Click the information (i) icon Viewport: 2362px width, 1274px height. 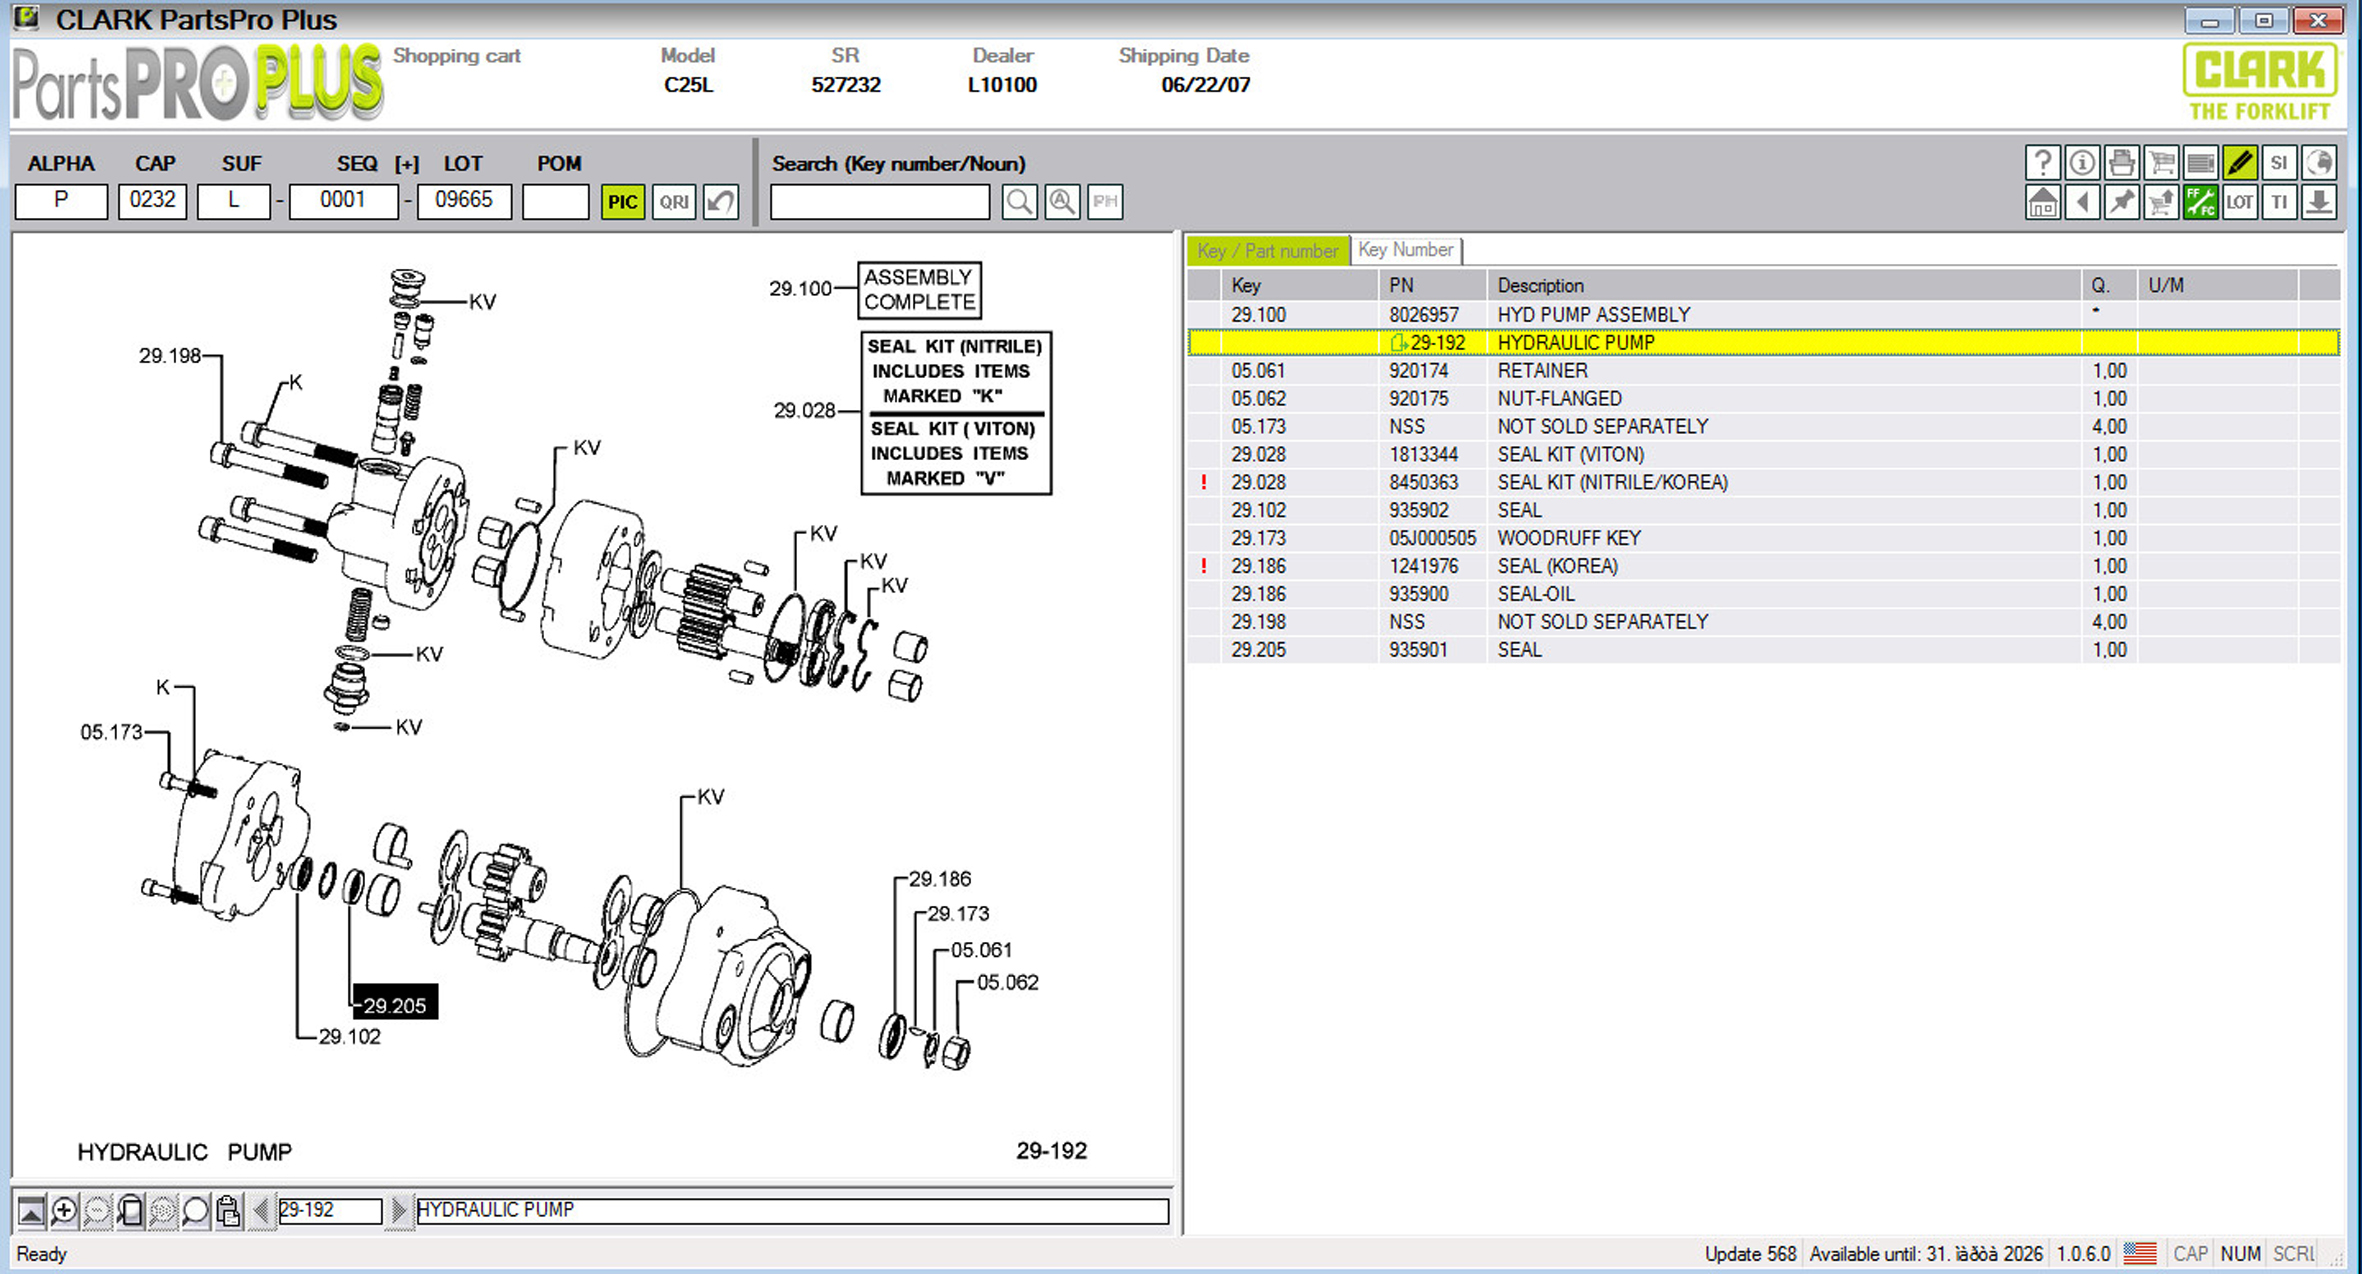(2082, 162)
